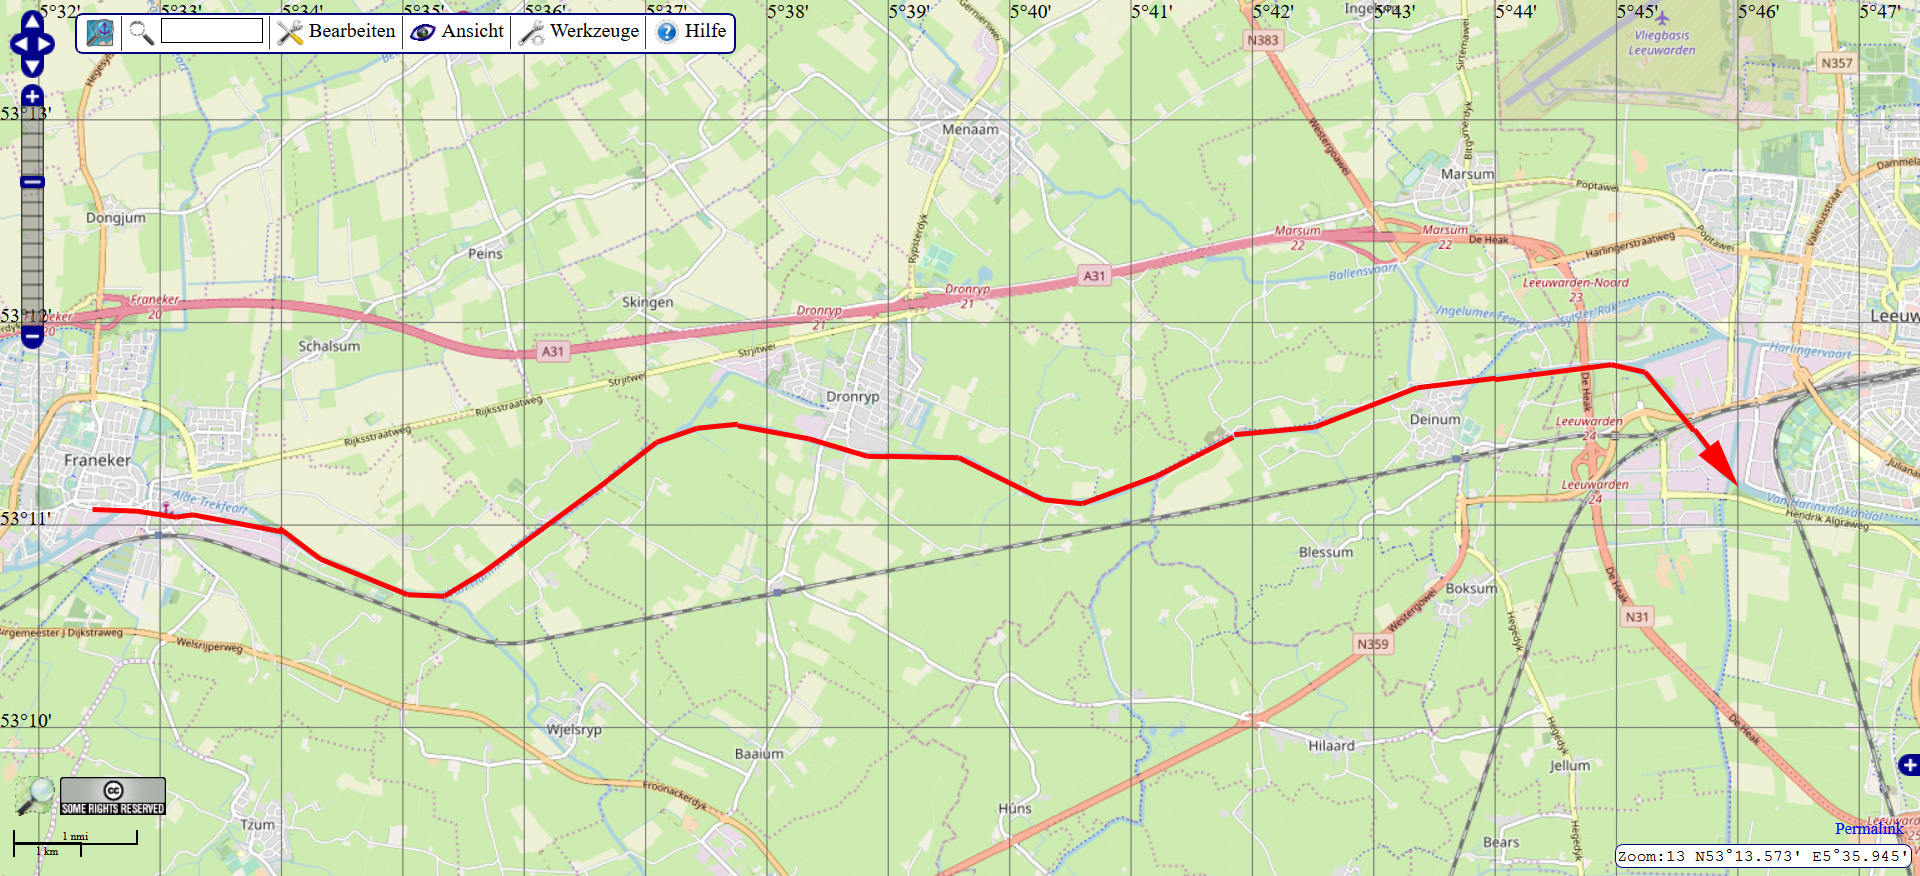Click the Creative Commons license badge
The width and height of the screenshot is (1920, 876).
pyautogui.click(x=113, y=796)
